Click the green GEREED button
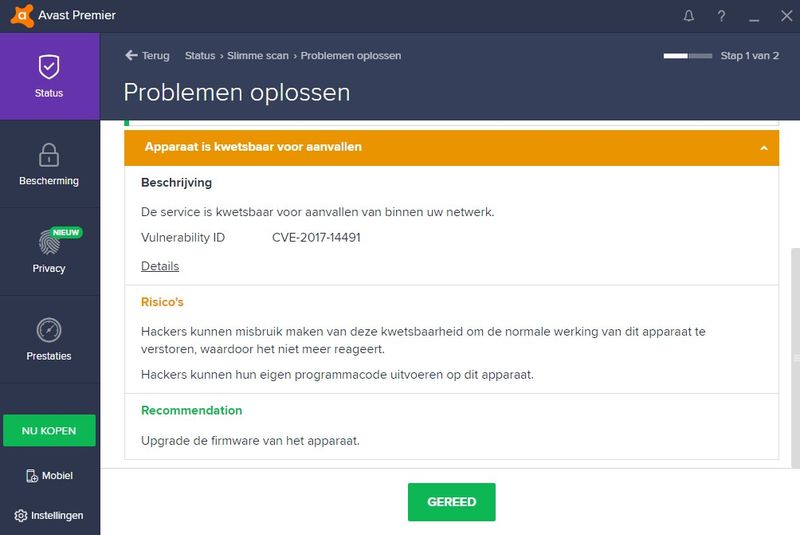The image size is (800, 535). pyautogui.click(x=451, y=502)
